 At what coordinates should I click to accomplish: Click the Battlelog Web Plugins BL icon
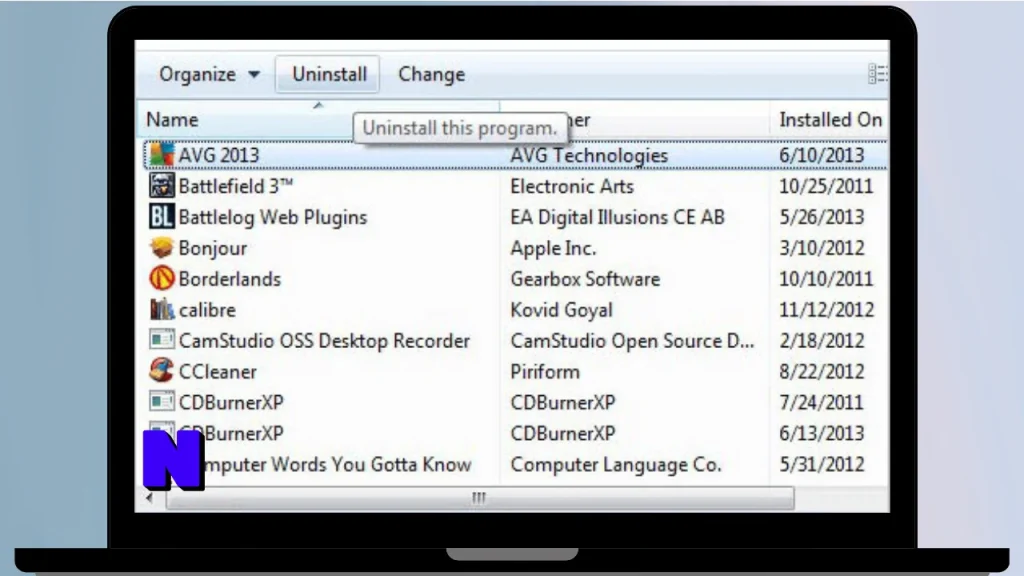coord(161,216)
